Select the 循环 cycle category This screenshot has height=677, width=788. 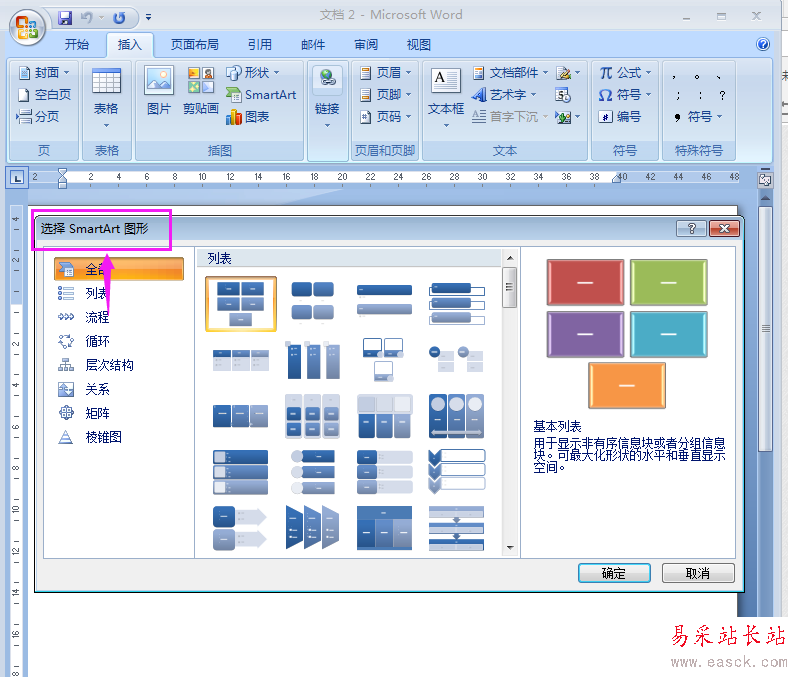coord(119,341)
